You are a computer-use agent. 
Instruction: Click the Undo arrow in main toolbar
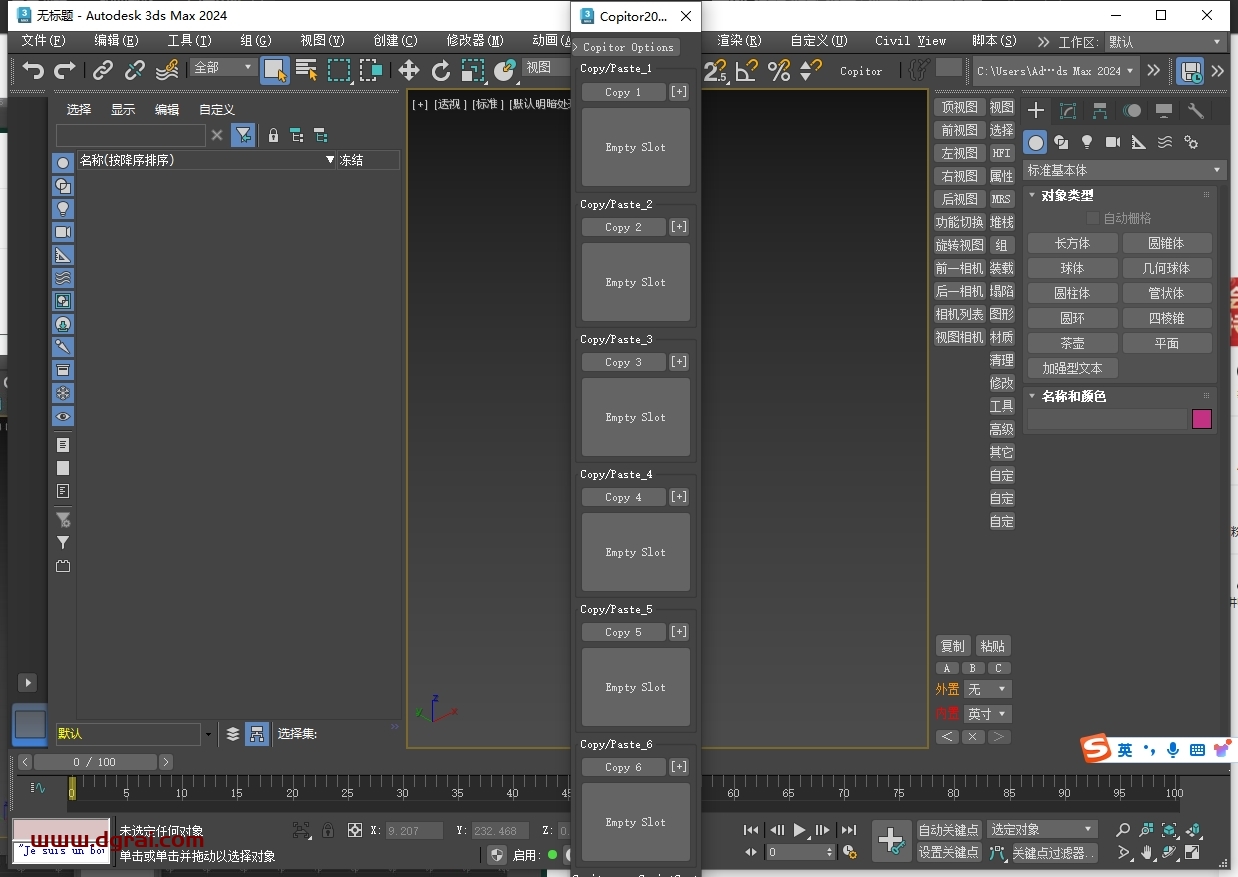pyautogui.click(x=34, y=70)
